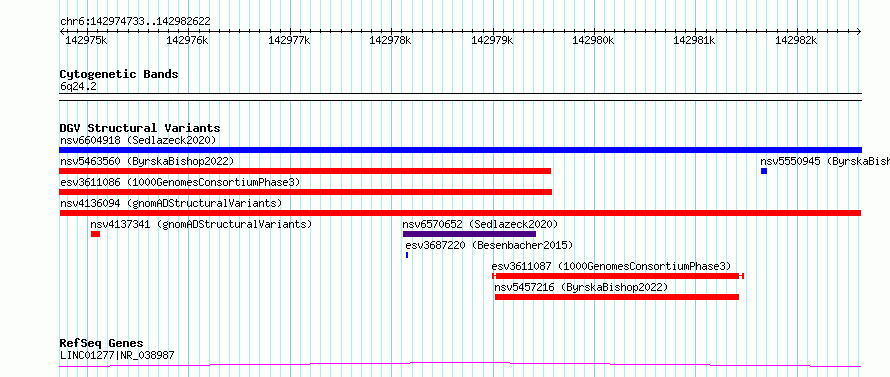Click the small red nsv4137341 marker
The image size is (890, 377).
coord(95,234)
